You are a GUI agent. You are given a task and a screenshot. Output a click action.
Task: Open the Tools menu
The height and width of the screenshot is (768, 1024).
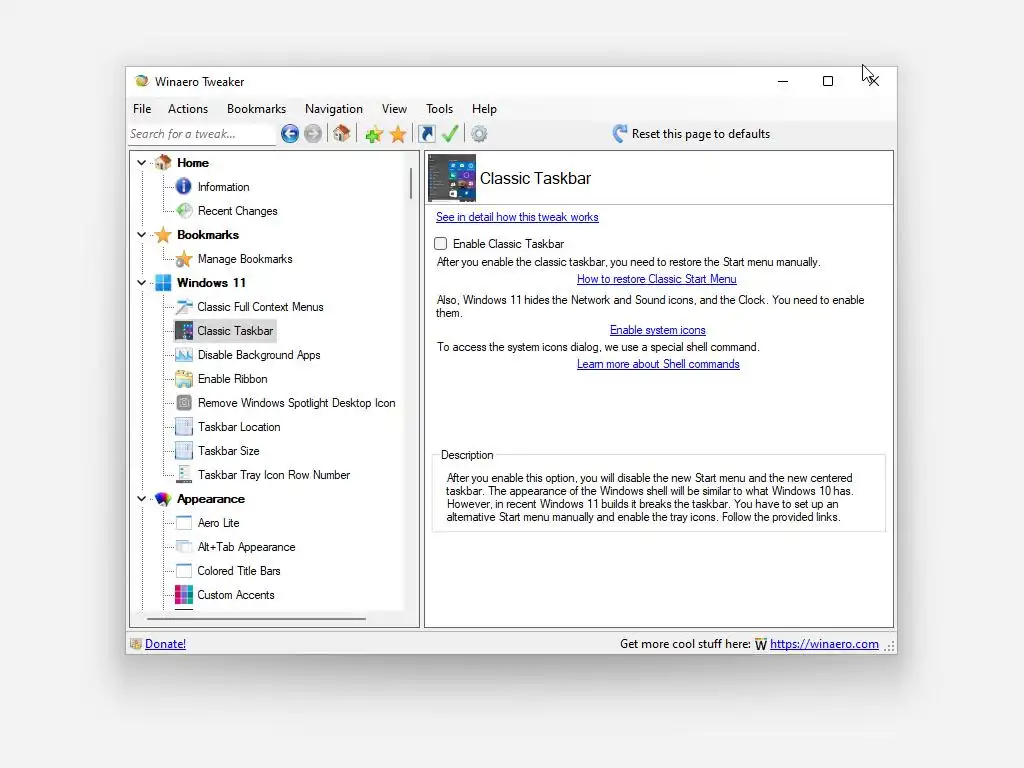[x=440, y=108]
